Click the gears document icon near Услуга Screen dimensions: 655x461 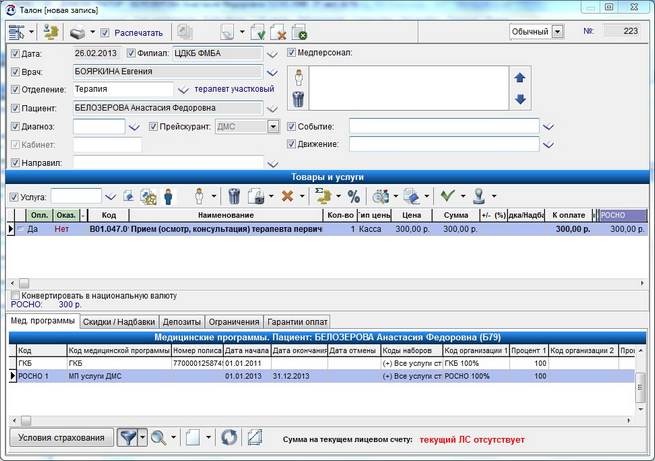pos(148,197)
